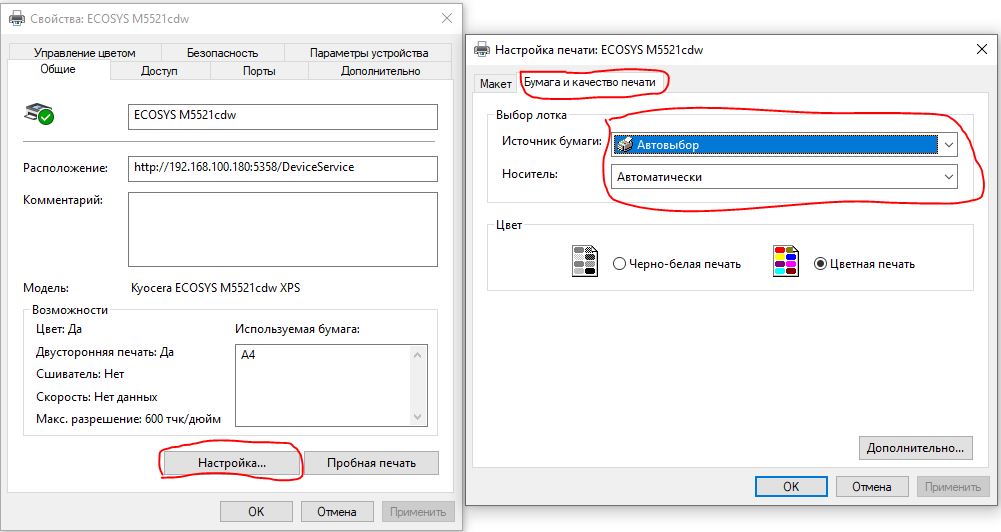Click paper list scrollbar down arrow
Viewport: 1001px width, 532px height.
pos(418,417)
